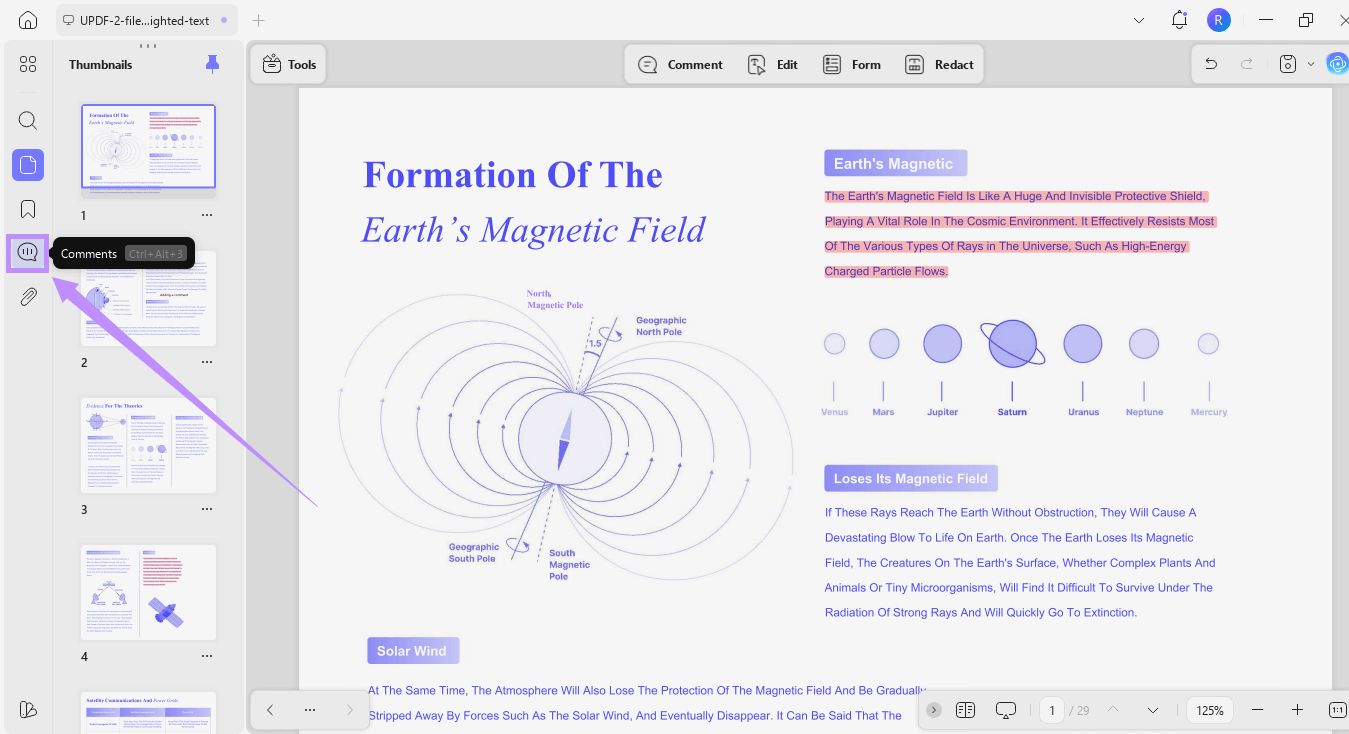The width and height of the screenshot is (1349, 734).
Task: Click the Saturn planet label
Action: pyautogui.click(x=1012, y=412)
